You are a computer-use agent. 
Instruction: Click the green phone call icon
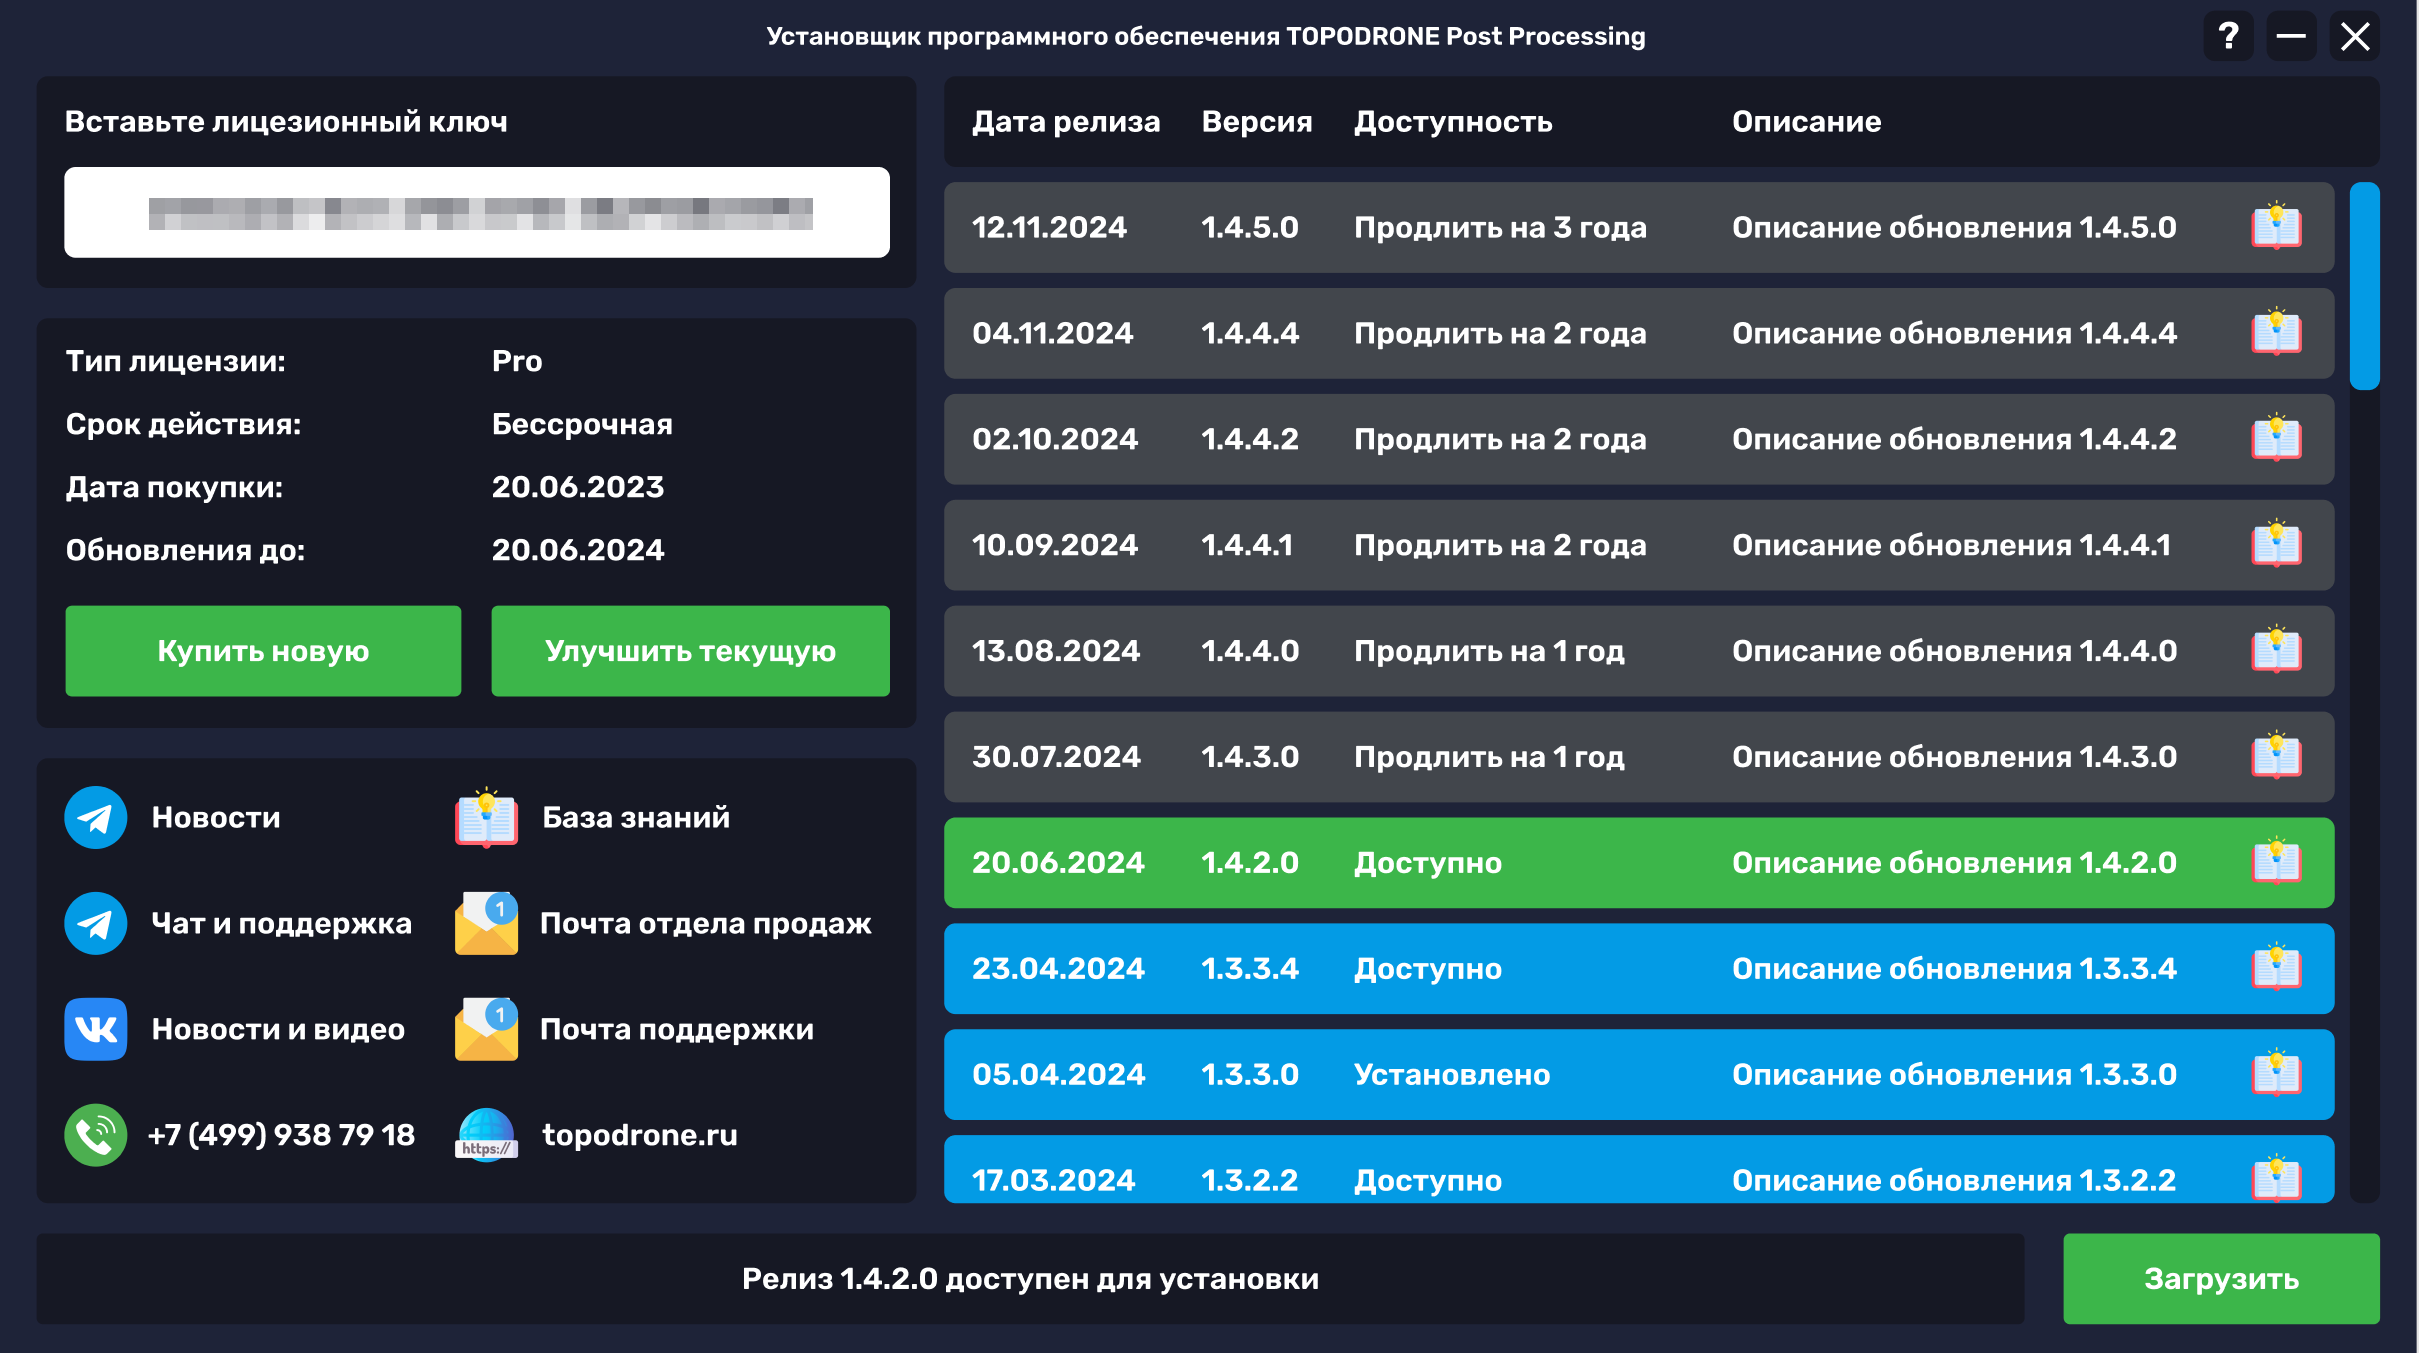click(96, 1135)
